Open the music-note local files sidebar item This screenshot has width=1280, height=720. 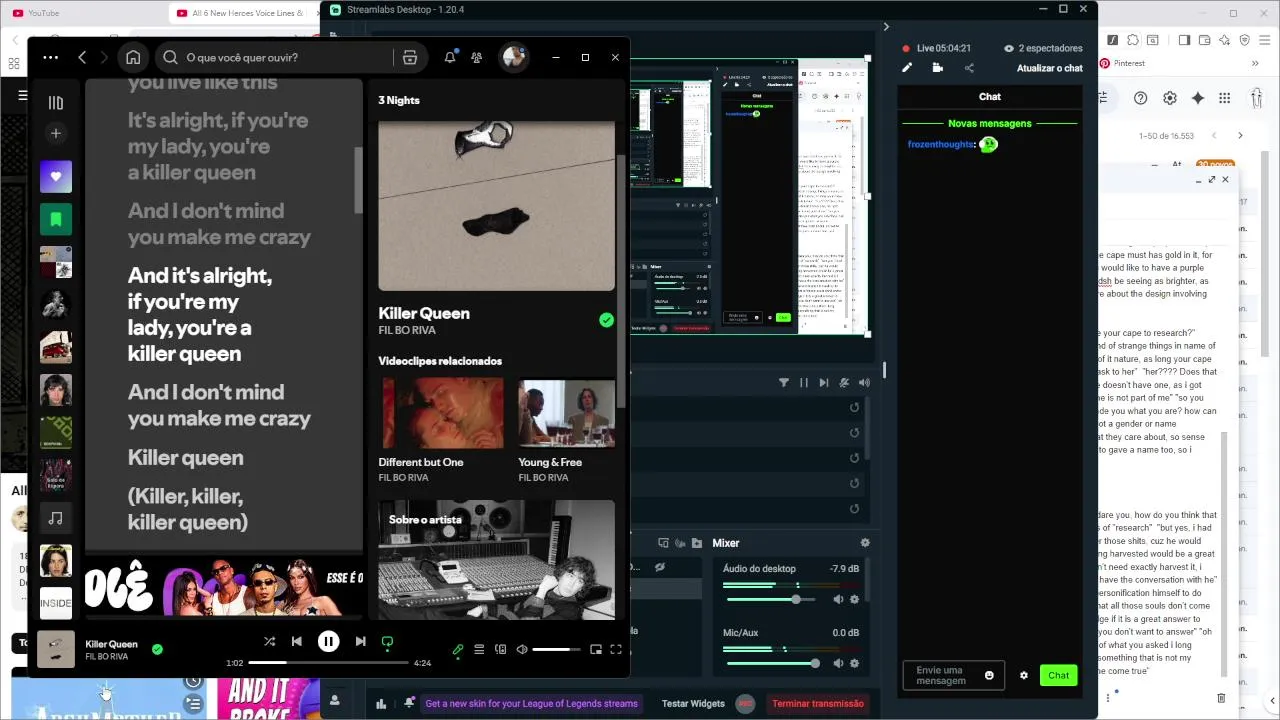tap(56, 518)
